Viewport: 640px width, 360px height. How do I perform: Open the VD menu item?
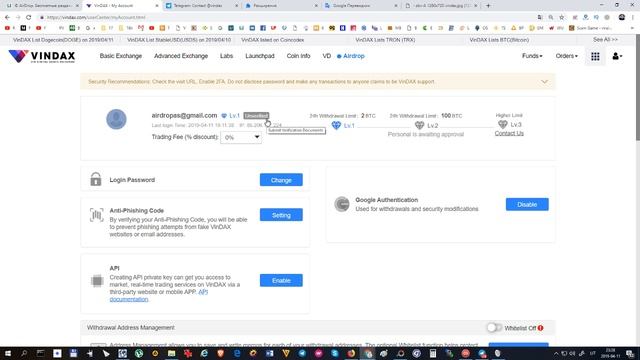tap(327, 56)
